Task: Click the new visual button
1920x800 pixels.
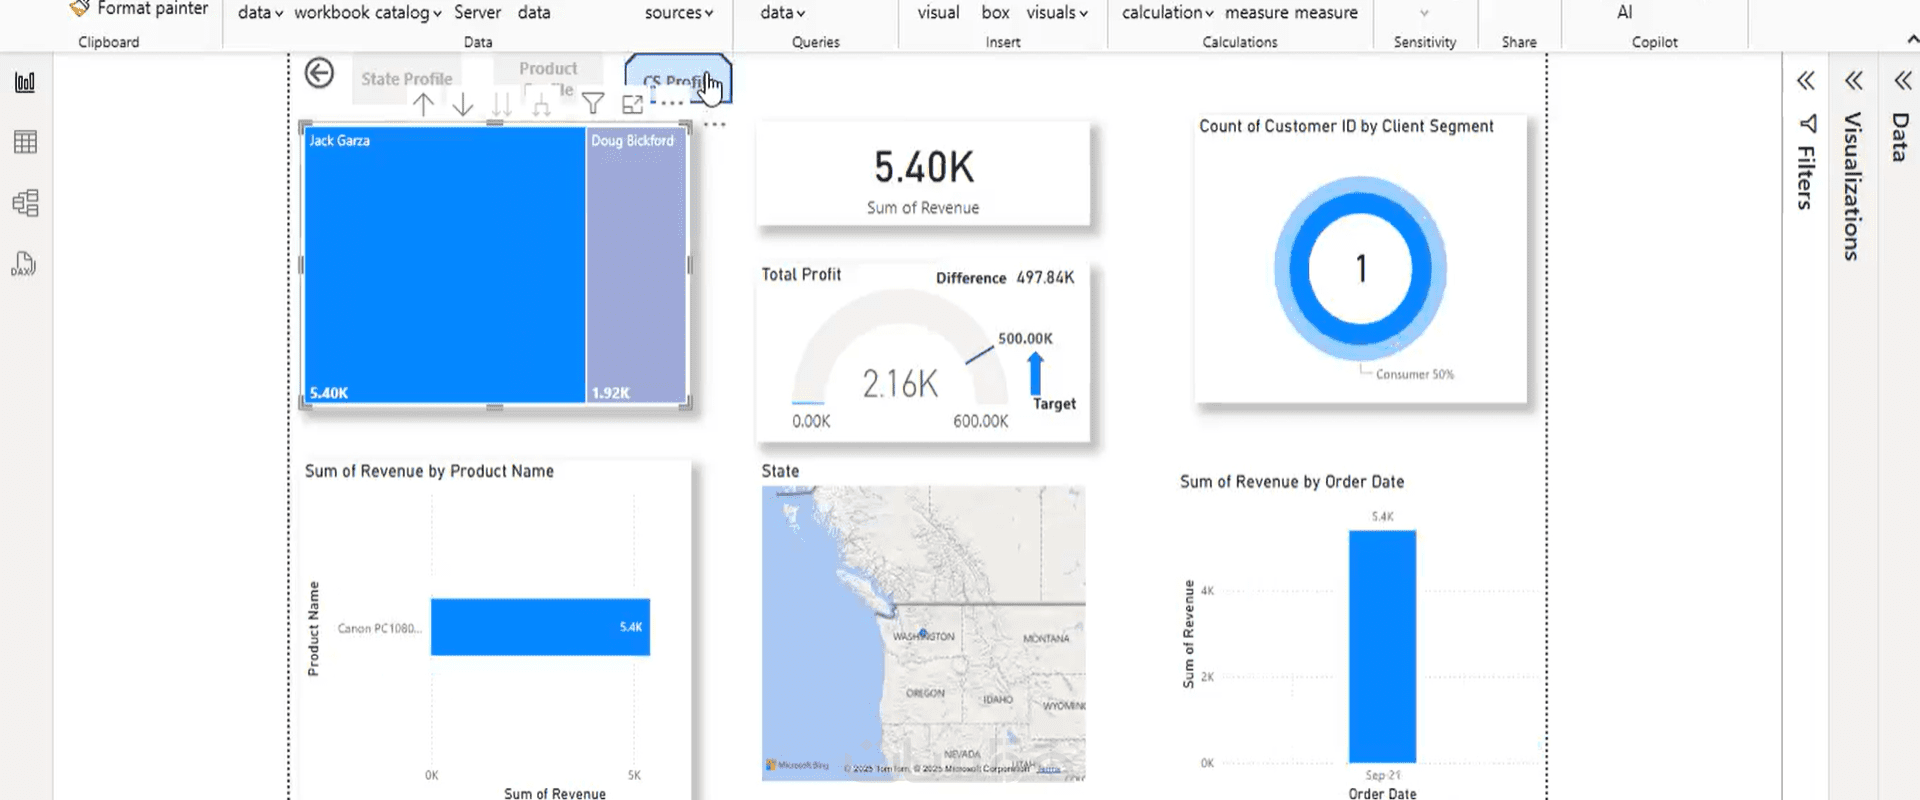Action: point(938,13)
